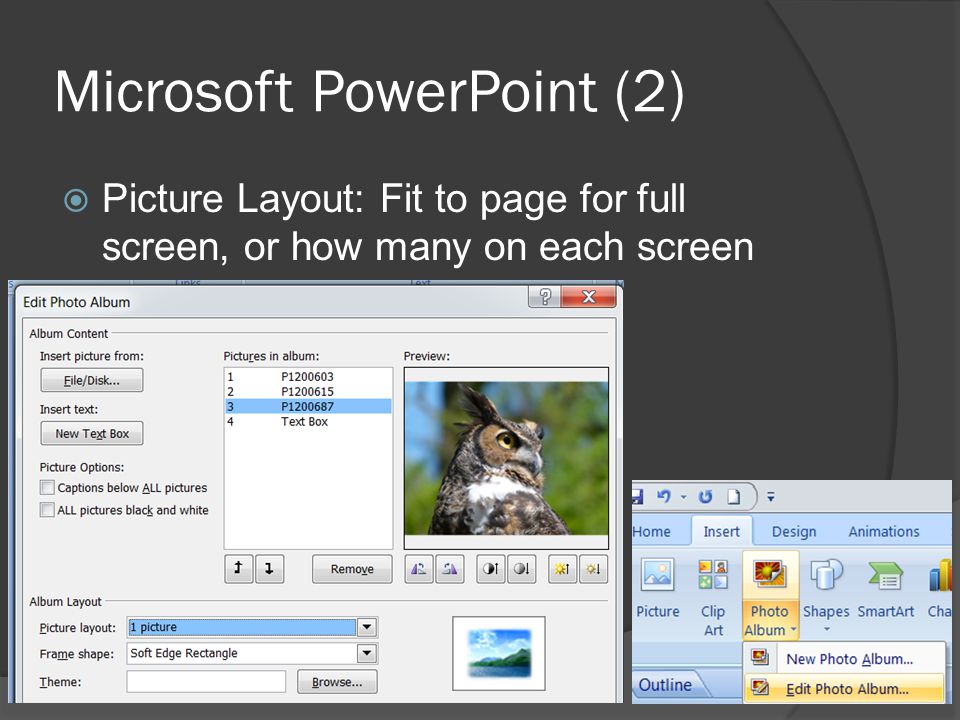Open the Photo Album dropdown arrow
Image resolution: width=960 pixels, height=720 pixels.
pyautogui.click(x=793, y=629)
